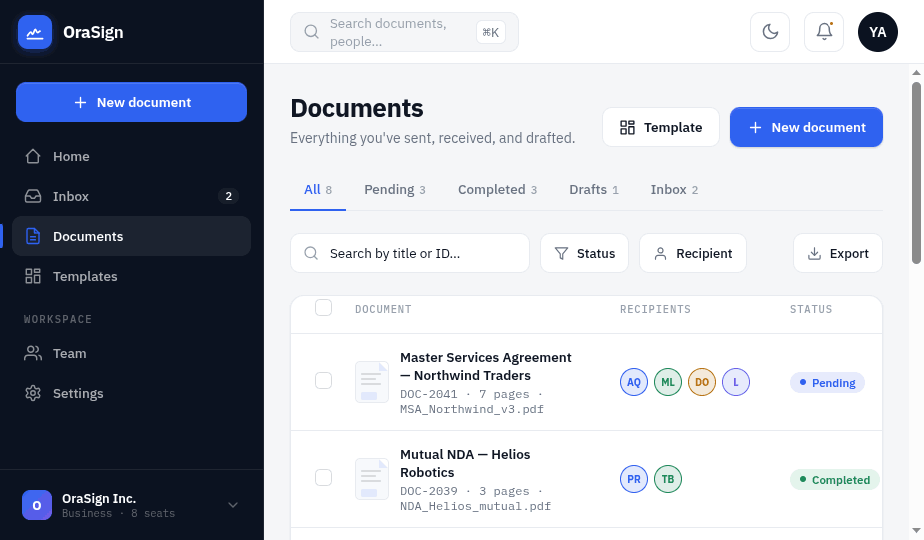
Task: Click the PR recipient avatar
Action: [633, 479]
